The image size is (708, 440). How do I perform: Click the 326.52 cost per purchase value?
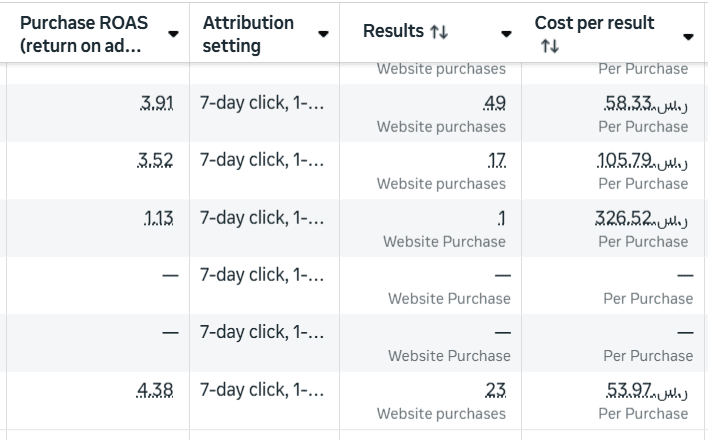tap(642, 218)
